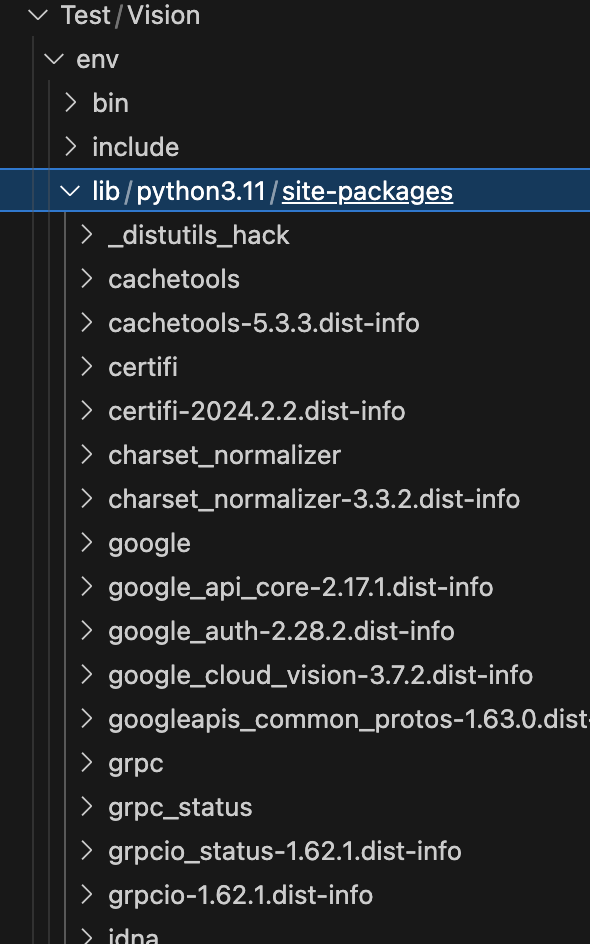
Task: Open the grpcio-1.62.1.dist-info folder
Action: tap(241, 894)
